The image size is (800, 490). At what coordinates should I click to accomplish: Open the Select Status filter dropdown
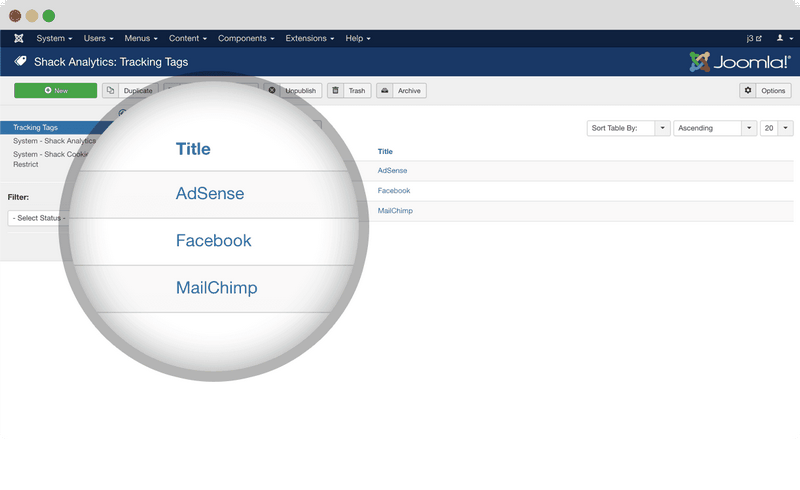point(38,217)
